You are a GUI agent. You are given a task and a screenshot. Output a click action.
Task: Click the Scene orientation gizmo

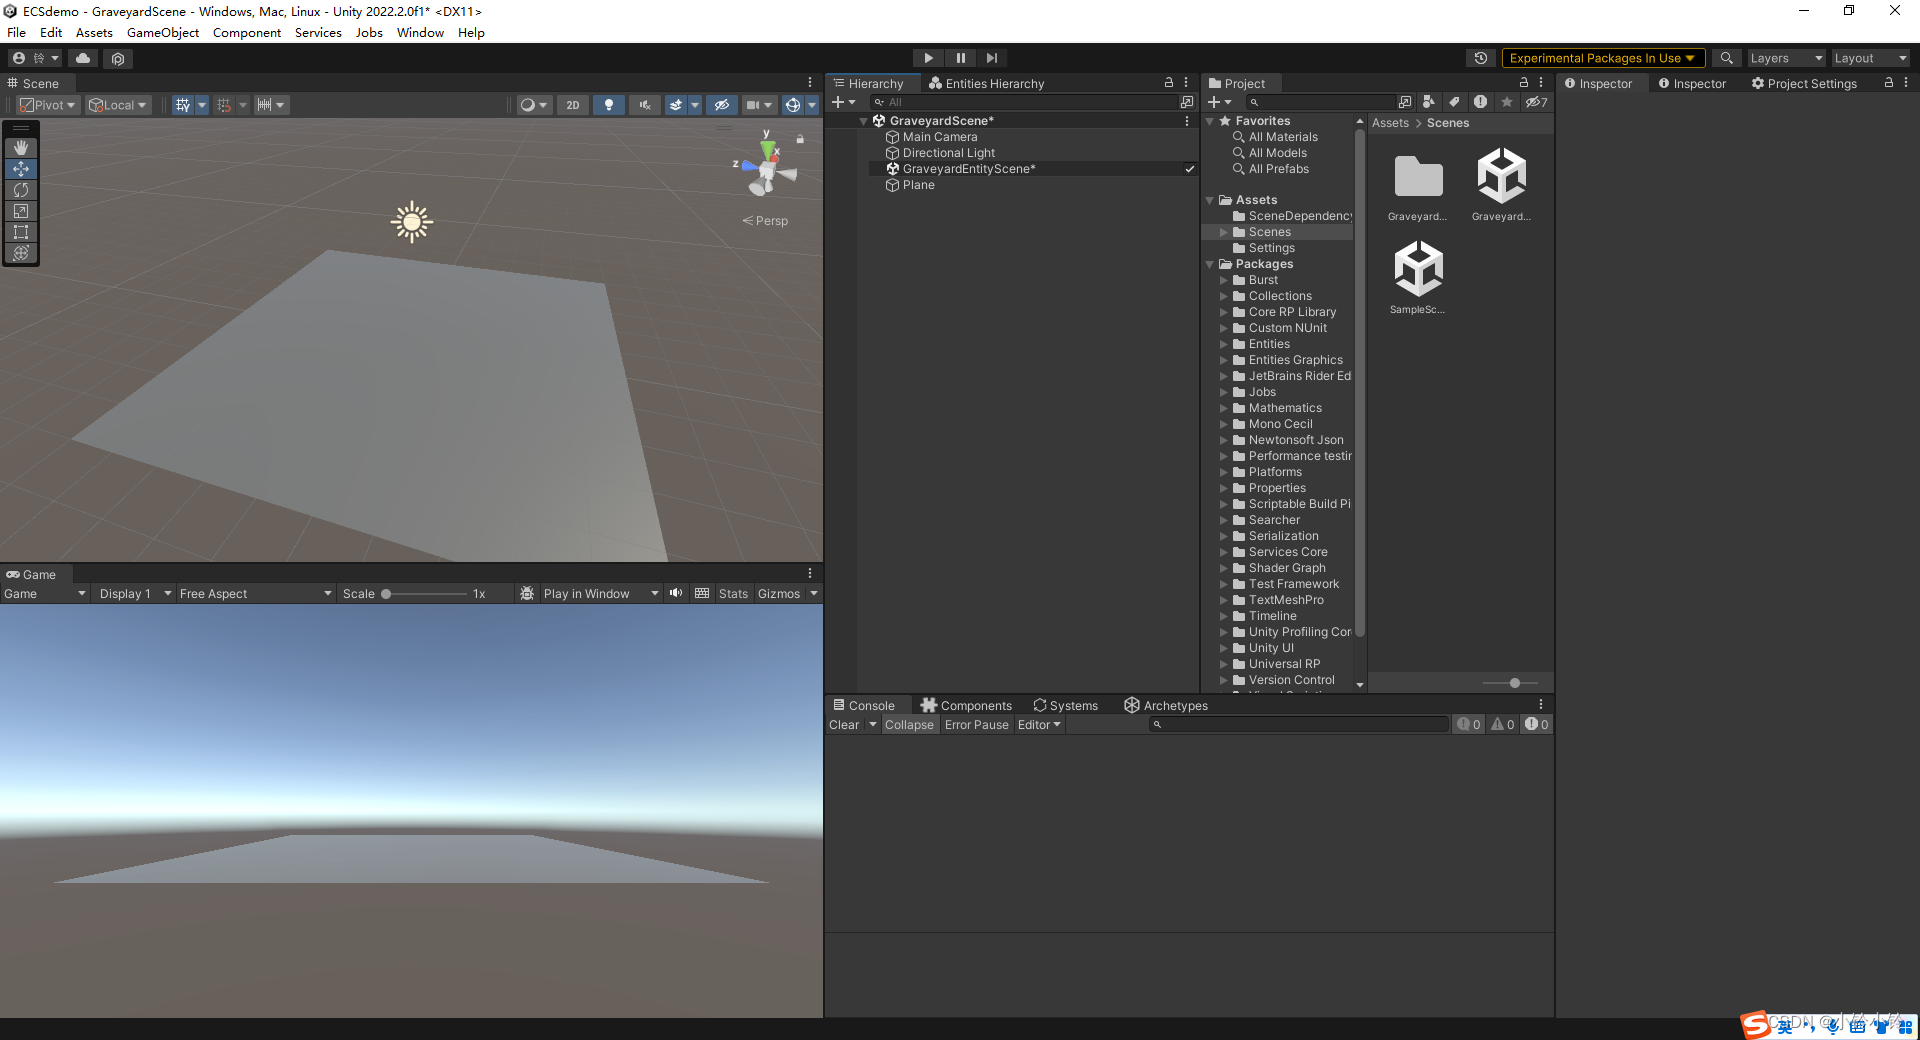(768, 168)
